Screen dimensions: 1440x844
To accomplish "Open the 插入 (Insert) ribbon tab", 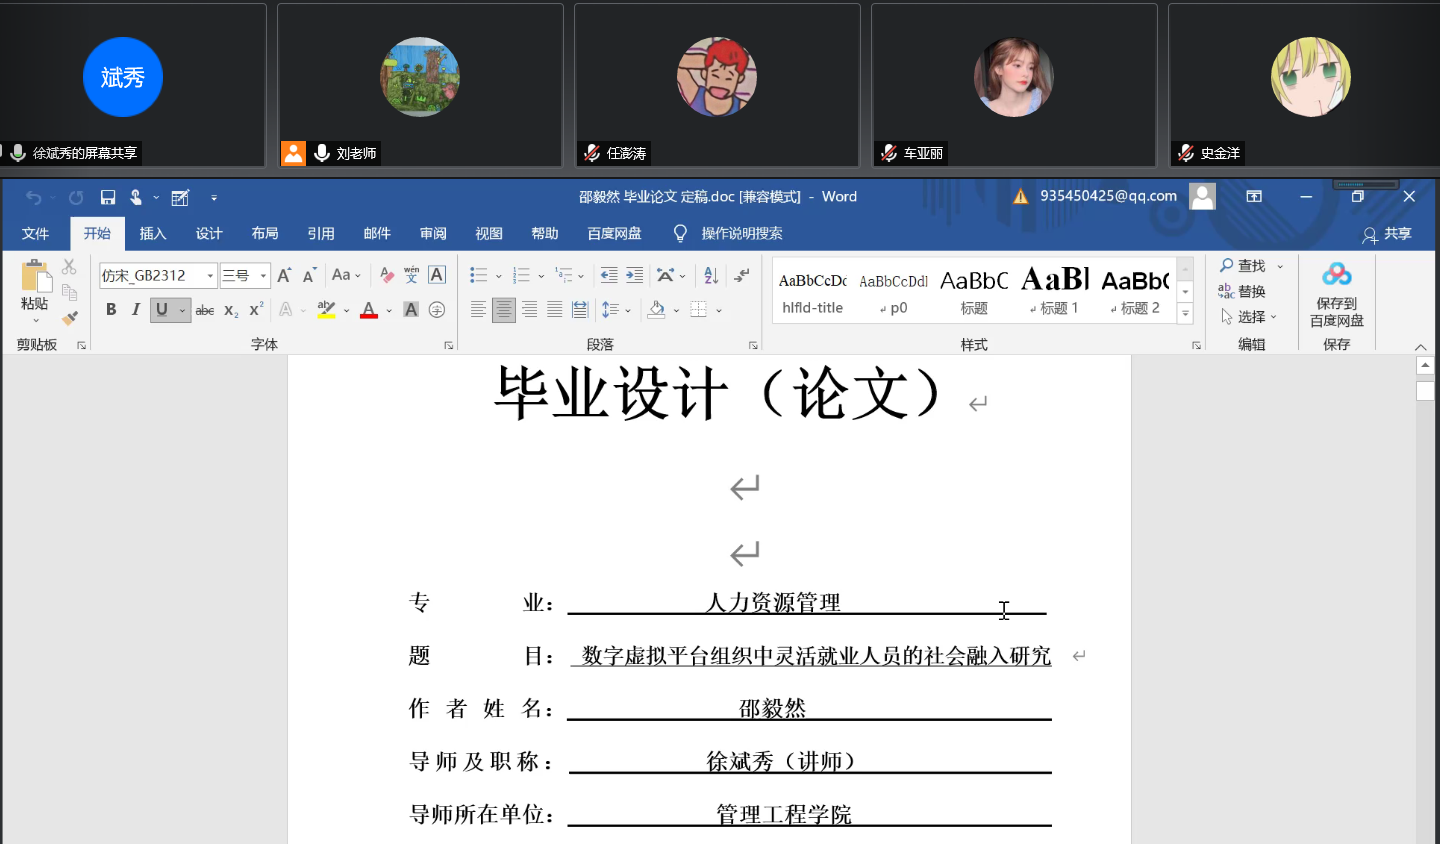I will 152,233.
